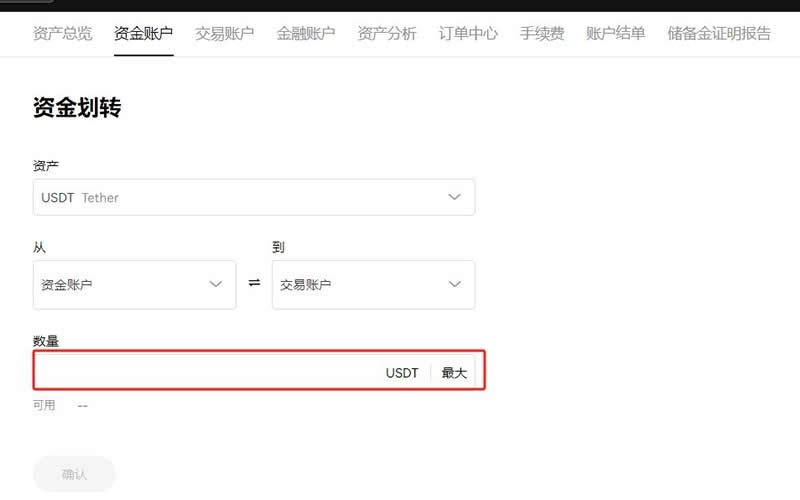Image resolution: width=800 pixels, height=500 pixels.
Task: Click the chevron arrow in the 从 box
Action: pos(216,284)
